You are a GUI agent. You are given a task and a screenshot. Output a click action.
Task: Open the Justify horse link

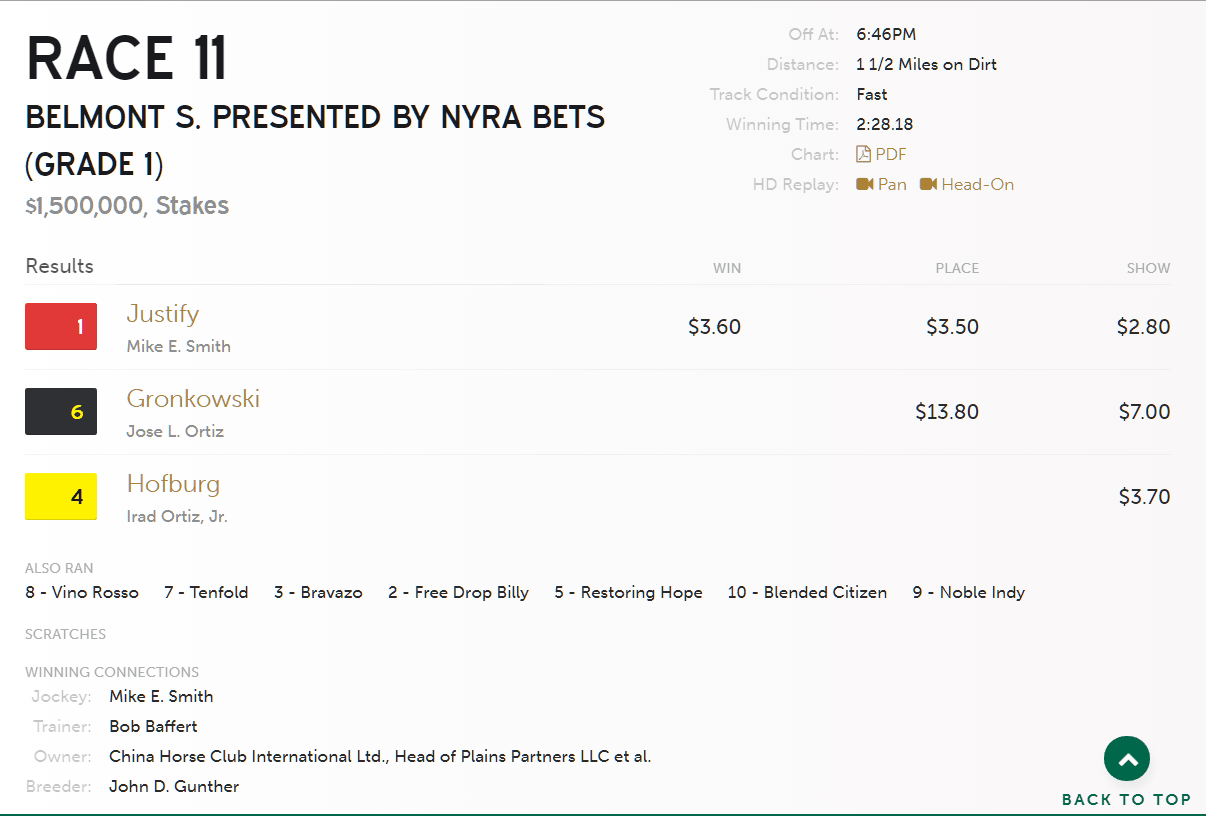point(163,314)
